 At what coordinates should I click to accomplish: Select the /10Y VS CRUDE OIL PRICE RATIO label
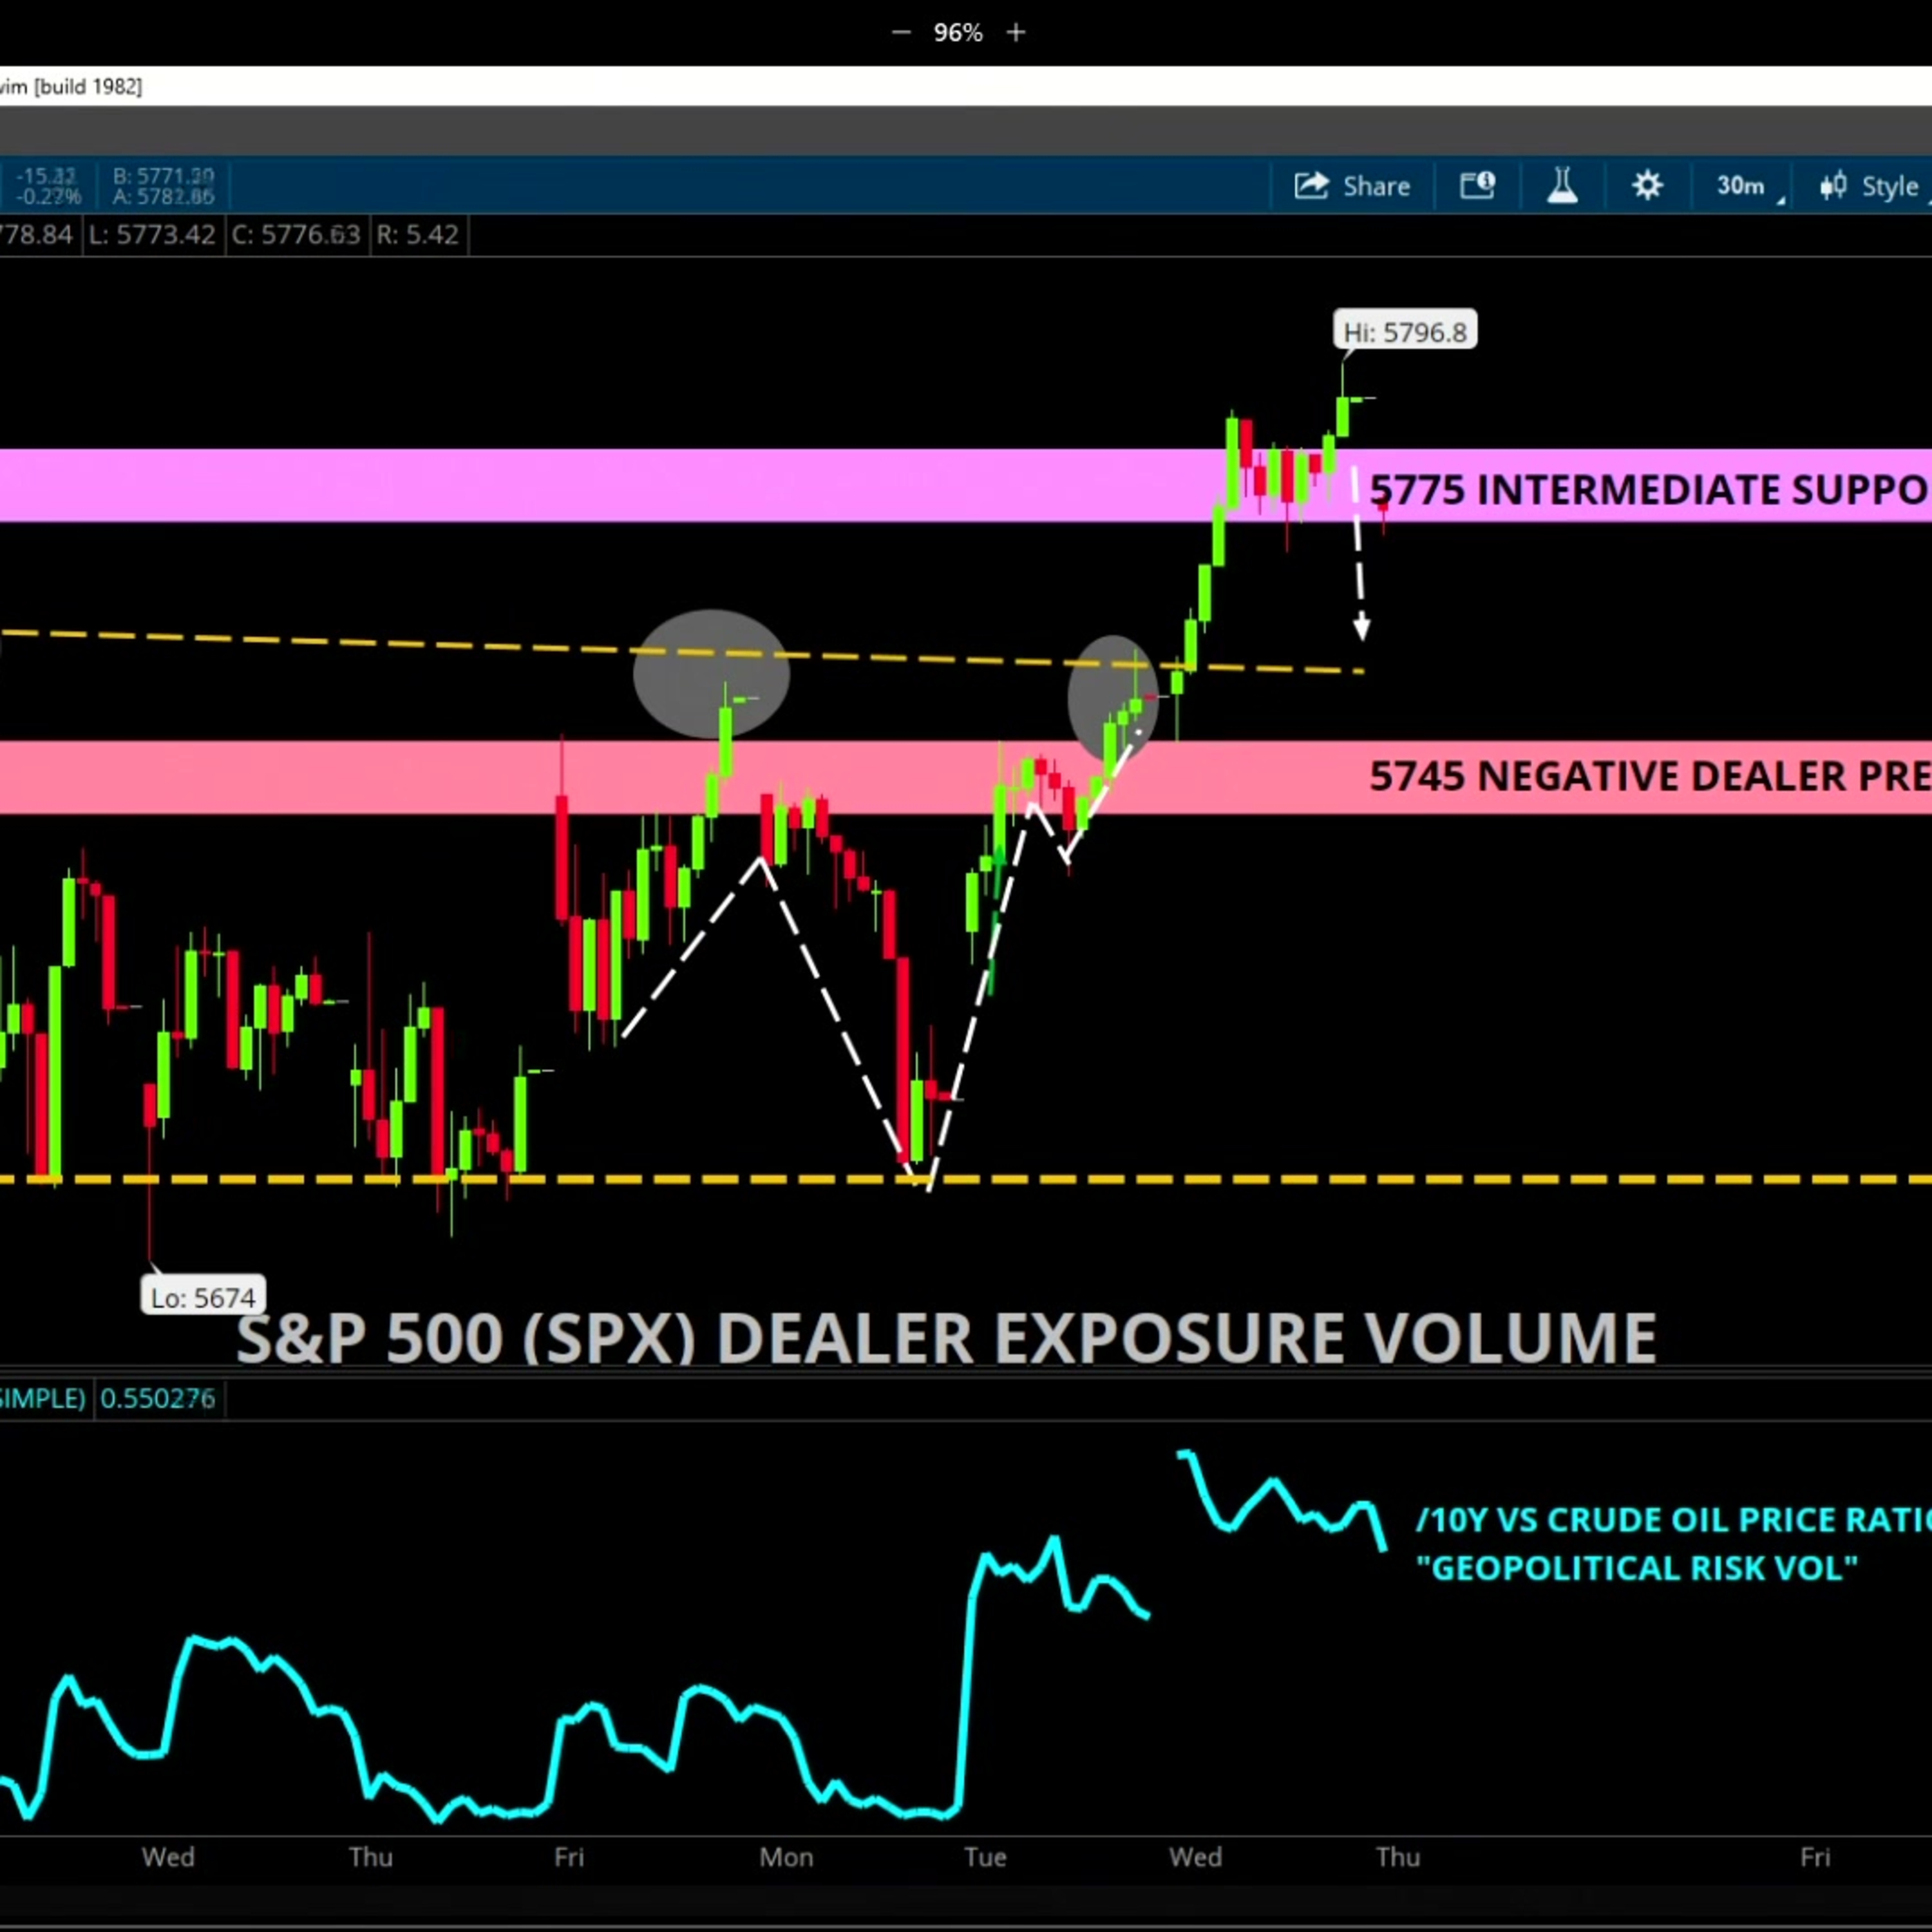point(1674,1520)
